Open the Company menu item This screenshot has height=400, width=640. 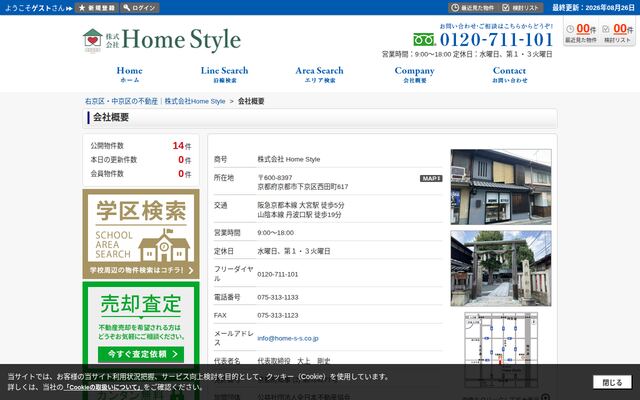tap(414, 74)
